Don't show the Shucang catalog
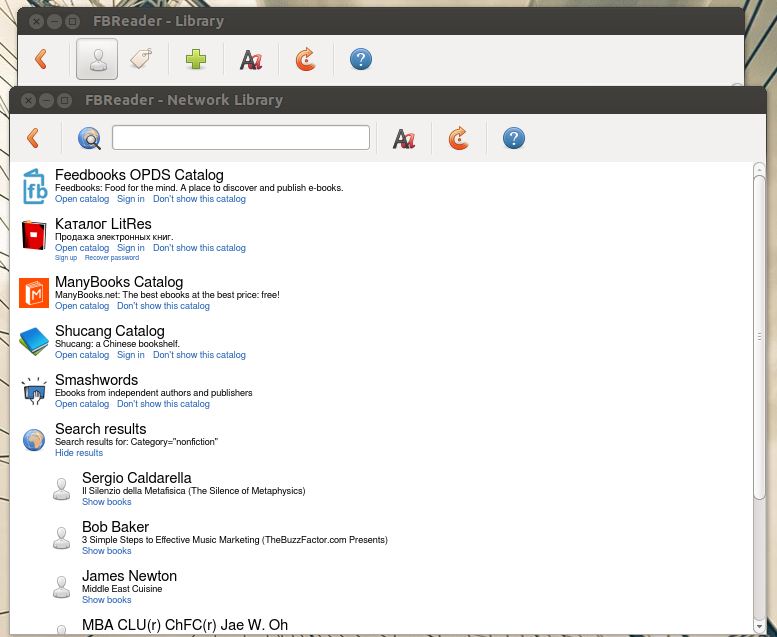The height and width of the screenshot is (637, 777). (x=199, y=355)
